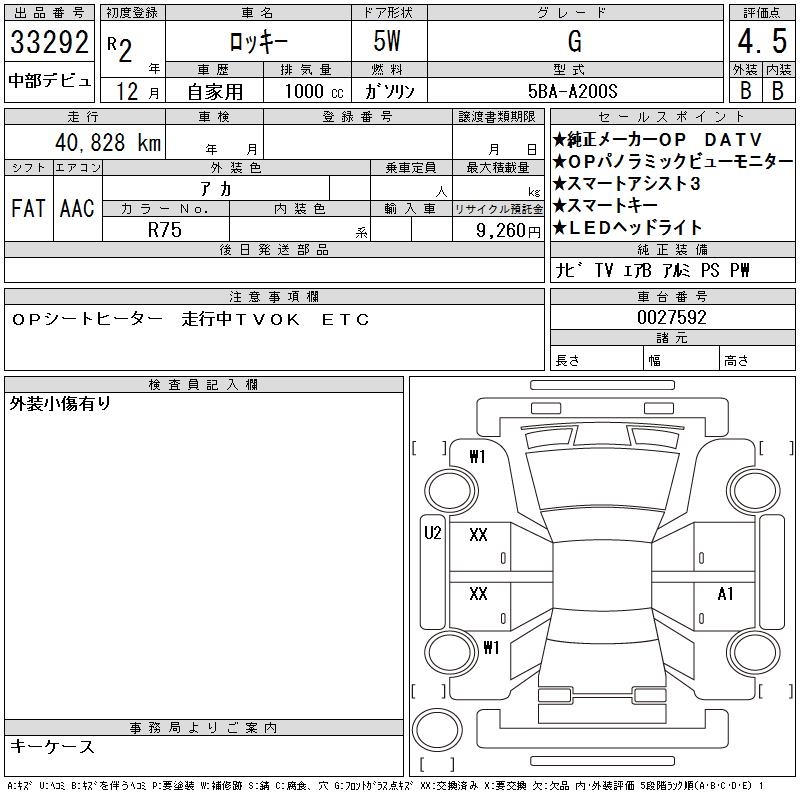
Task: Click the damage code legend line
Action: coord(385,786)
